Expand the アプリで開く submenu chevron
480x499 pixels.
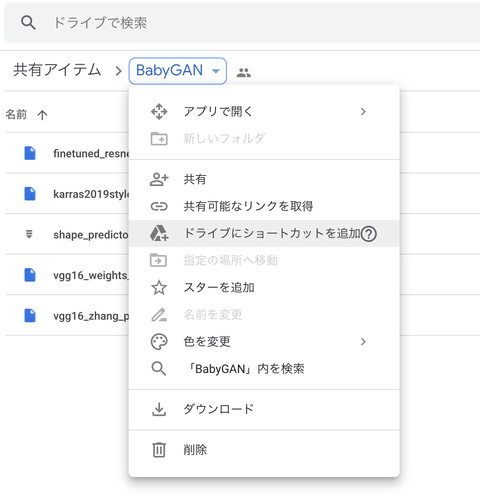click(363, 112)
